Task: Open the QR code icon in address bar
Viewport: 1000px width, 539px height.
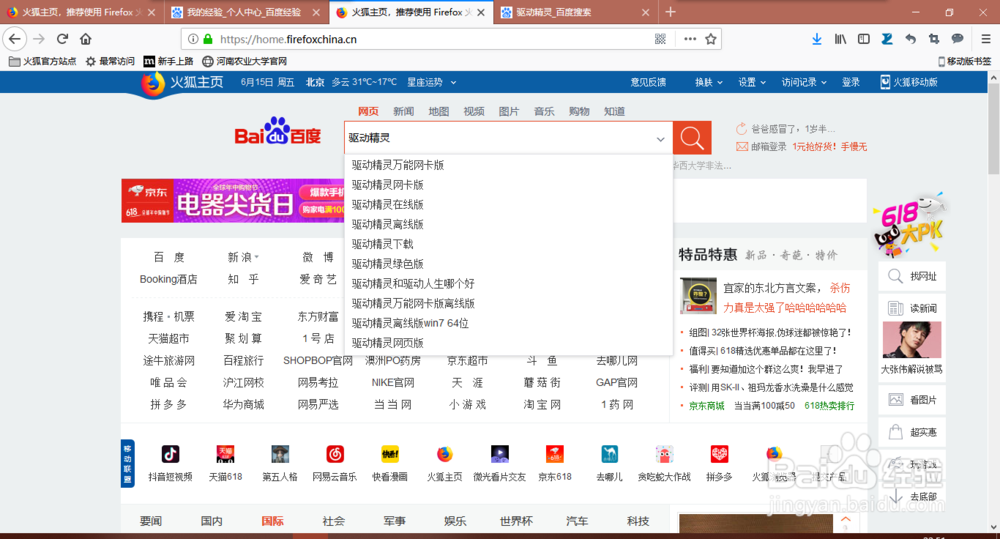Action: (x=660, y=39)
